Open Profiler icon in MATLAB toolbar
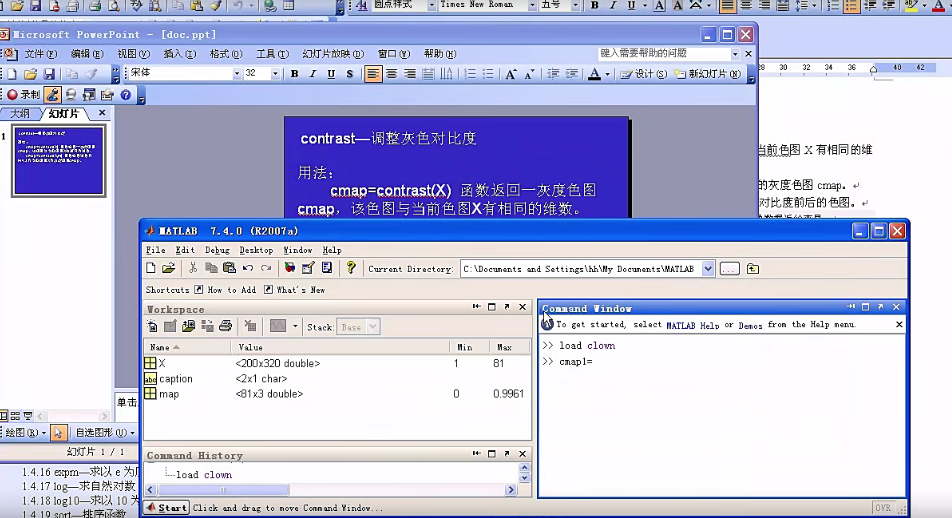 point(327,268)
